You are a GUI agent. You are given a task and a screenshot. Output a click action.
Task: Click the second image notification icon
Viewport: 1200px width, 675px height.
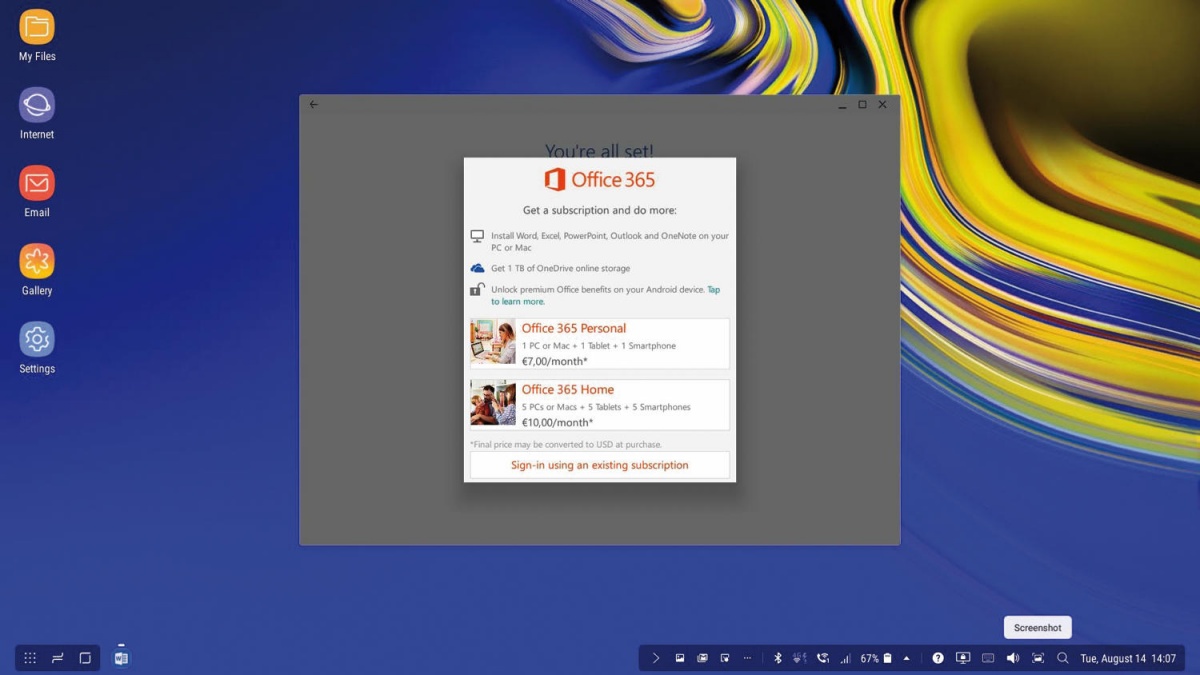coord(702,658)
